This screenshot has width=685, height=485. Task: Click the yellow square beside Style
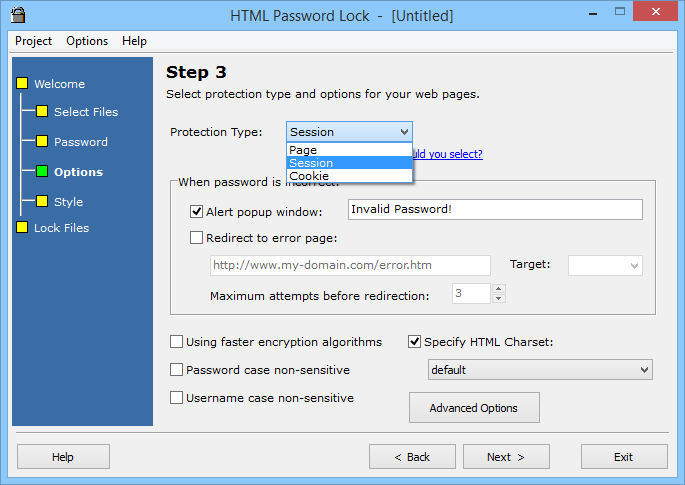pyautogui.click(x=42, y=201)
